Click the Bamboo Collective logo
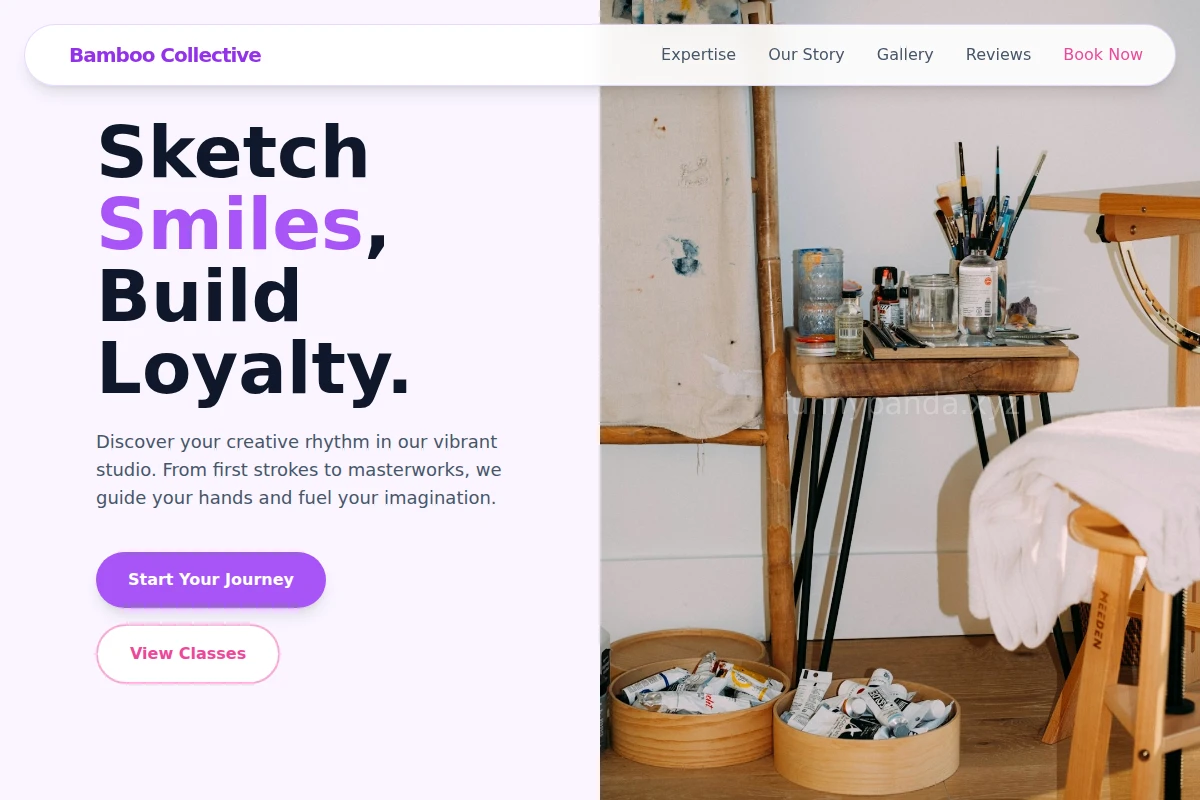1200x800 pixels. point(165,55)
